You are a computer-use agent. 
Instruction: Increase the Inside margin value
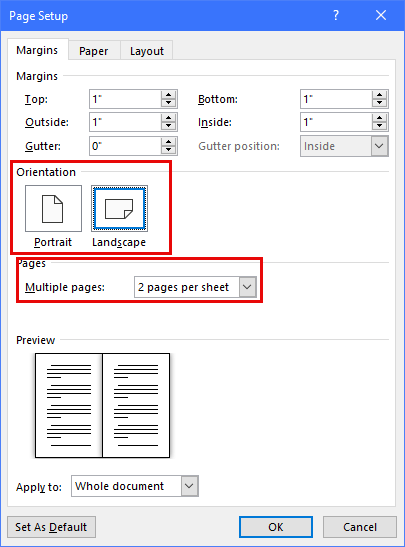tap(380, 118)
